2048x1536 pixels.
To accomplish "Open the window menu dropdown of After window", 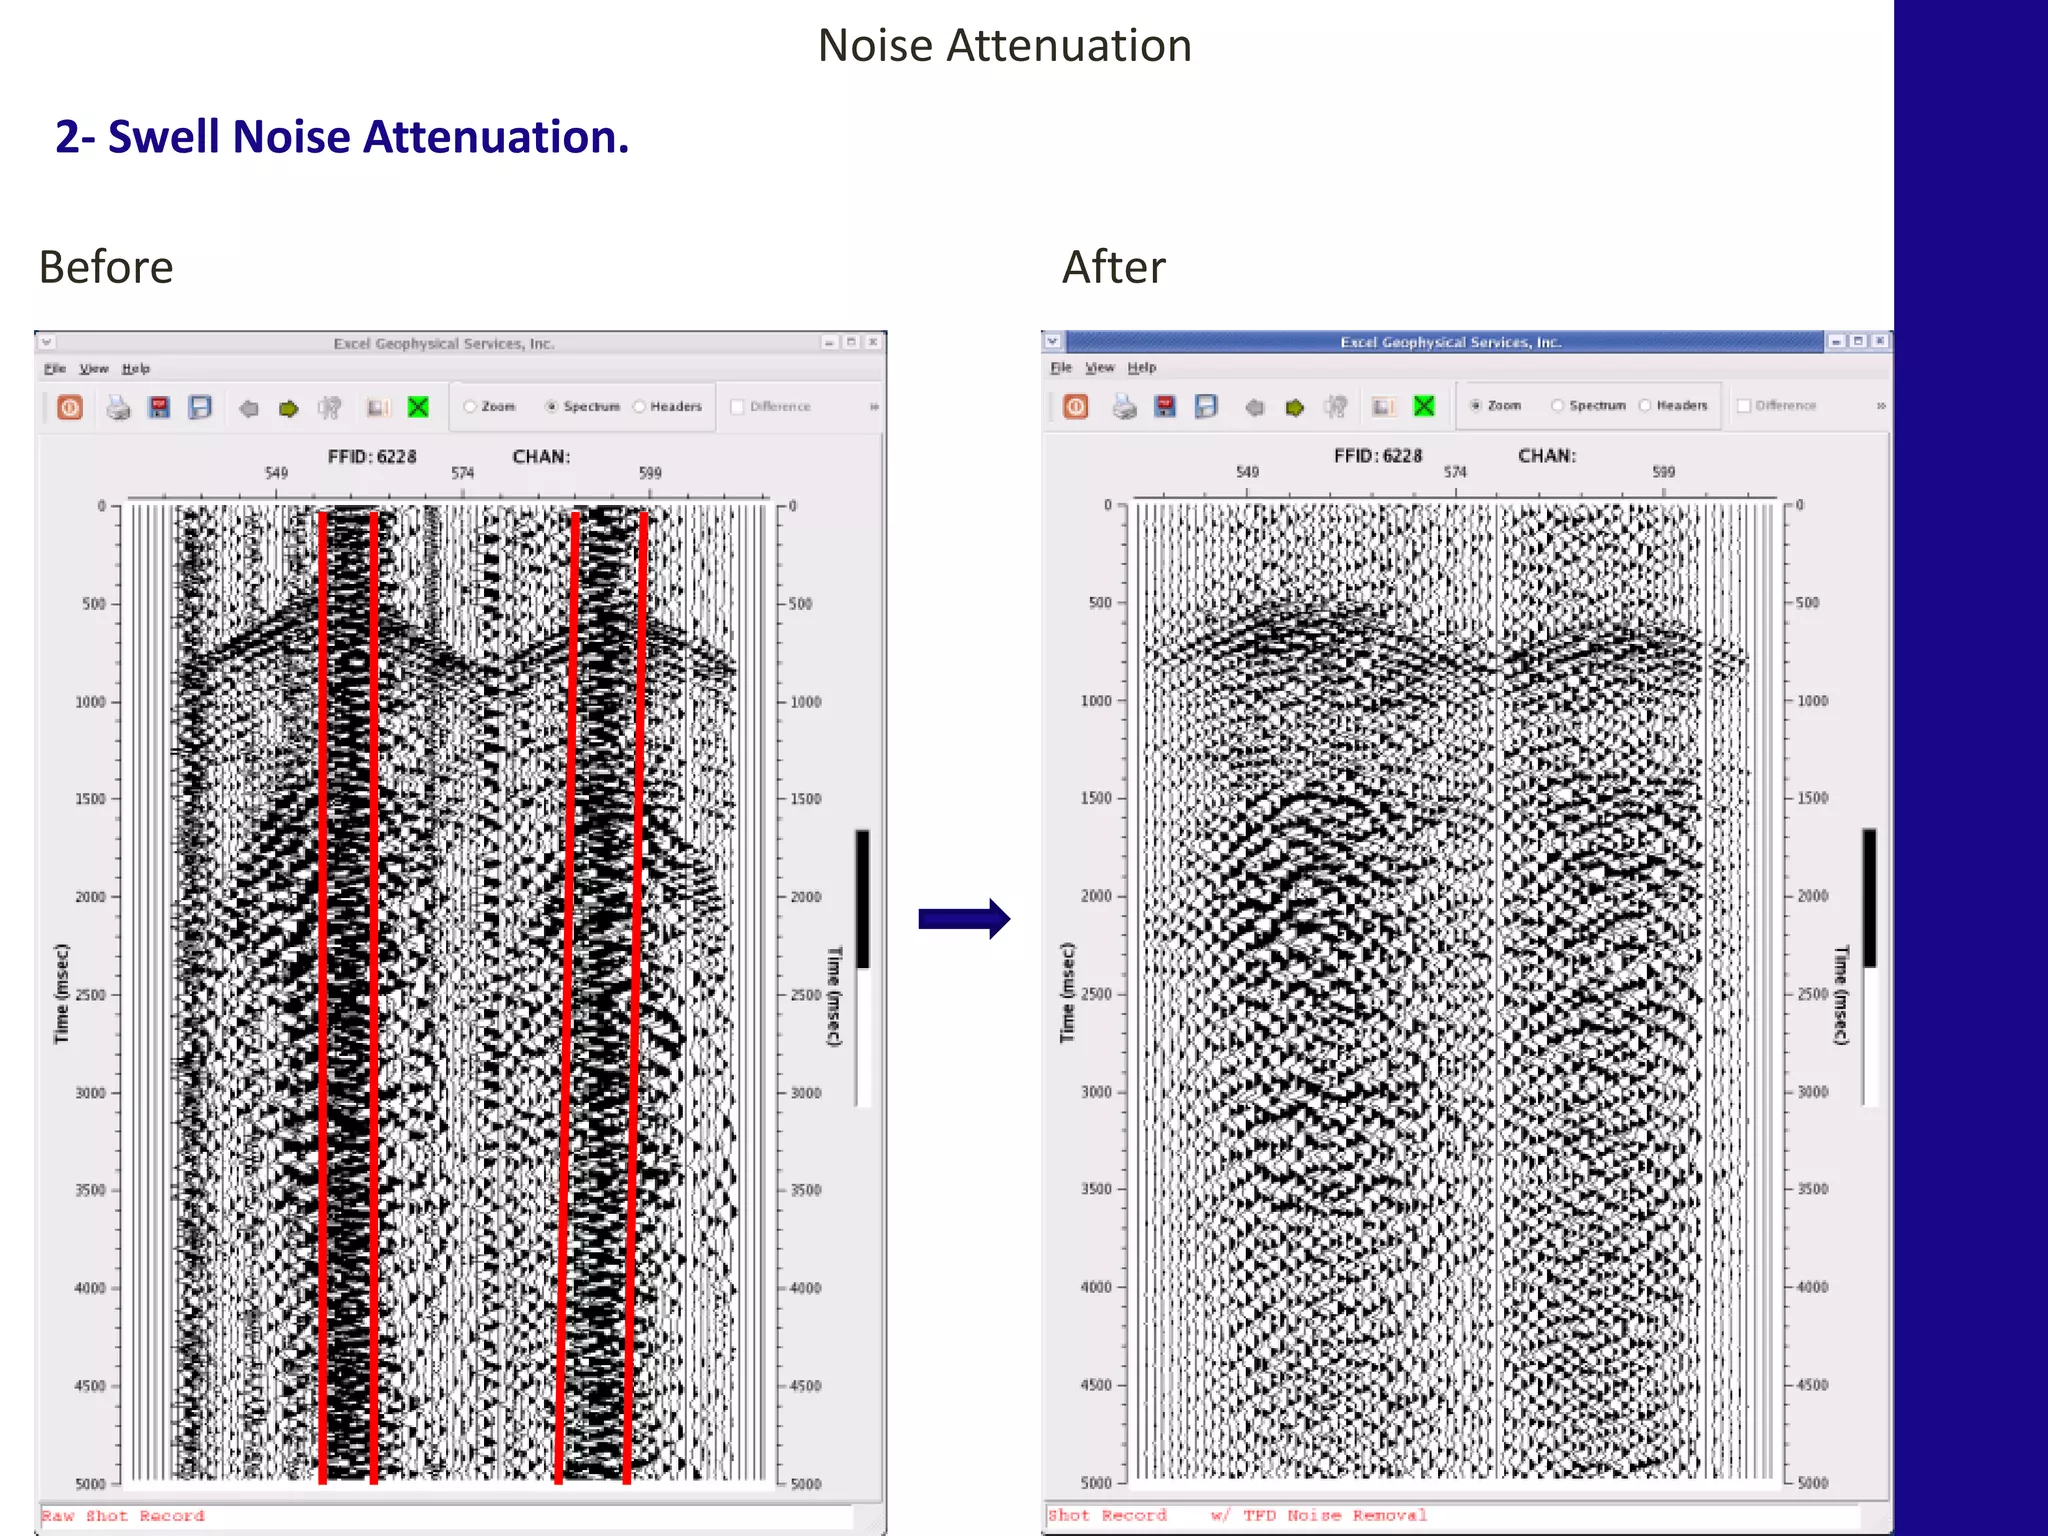I will click(1053, 341).
